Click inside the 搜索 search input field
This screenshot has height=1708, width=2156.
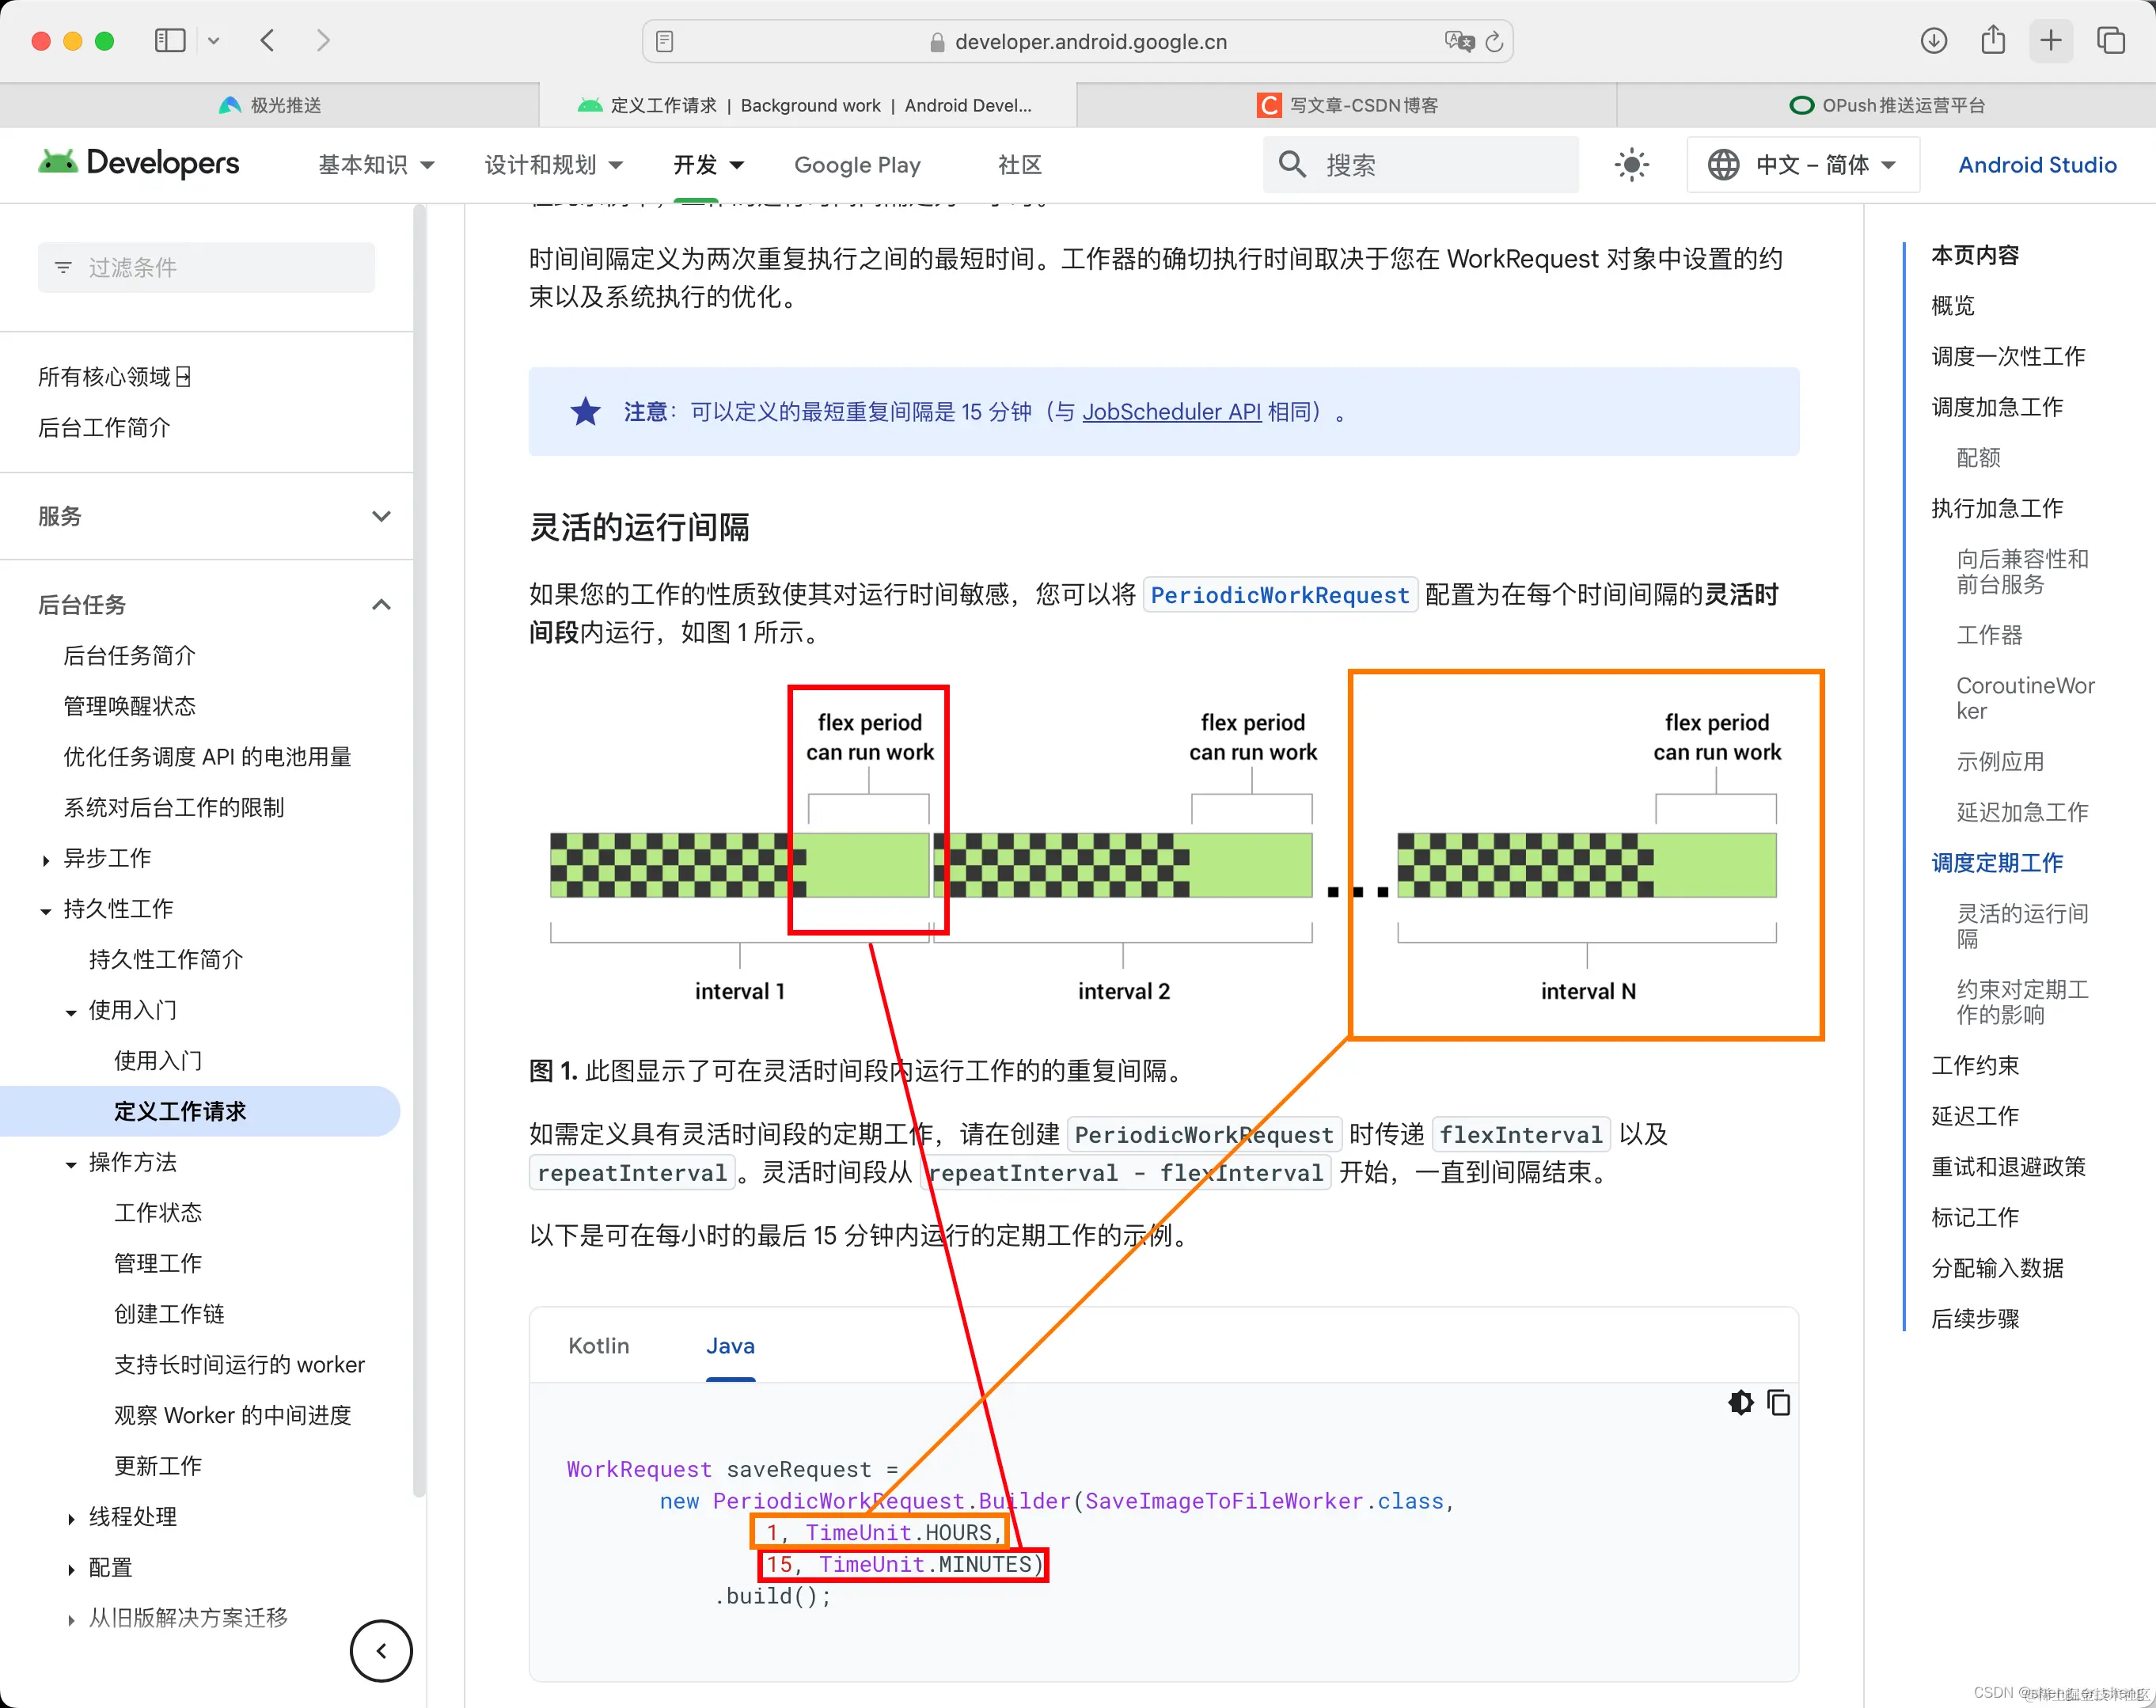1420,164
